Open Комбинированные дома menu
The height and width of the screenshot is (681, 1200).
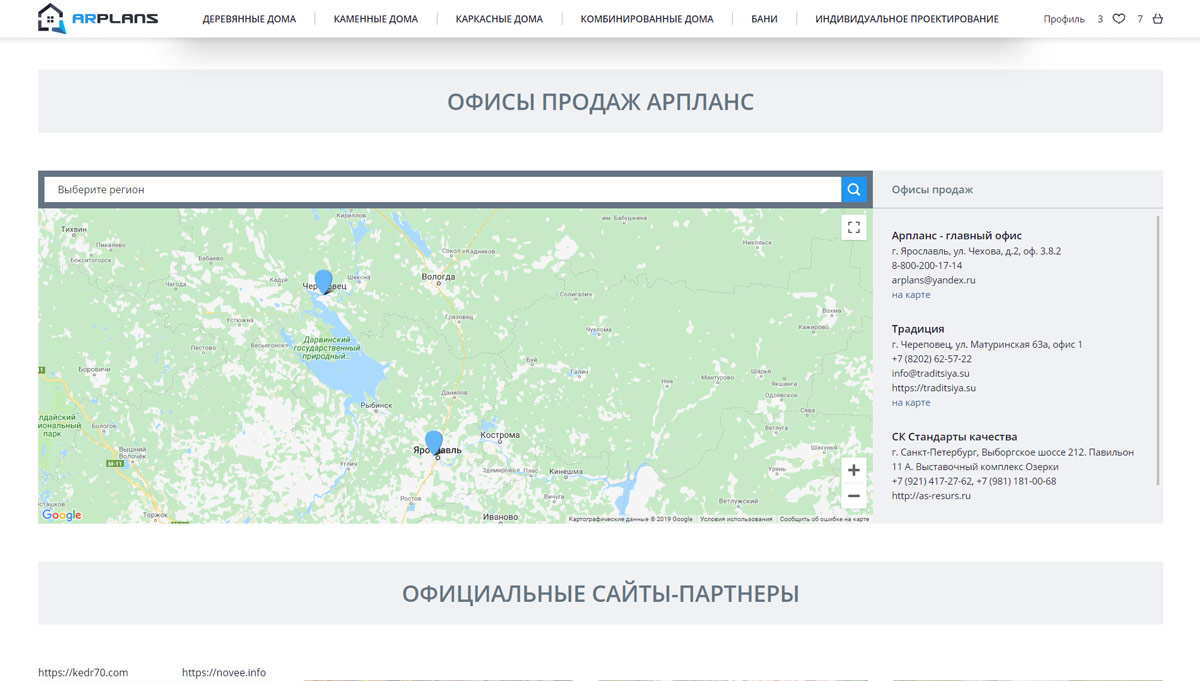point(647,19)
